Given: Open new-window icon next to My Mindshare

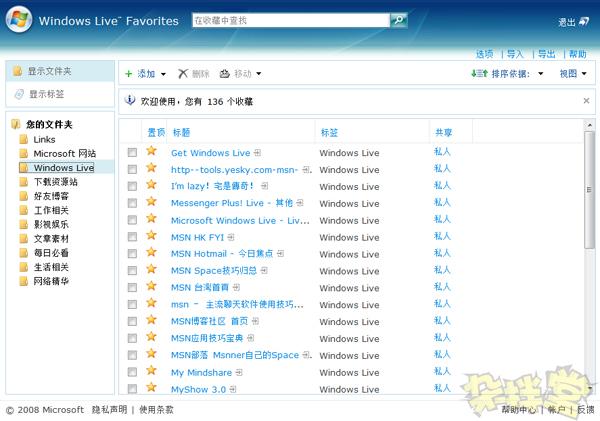Looking at the screenshot, I should click(240, 372).
